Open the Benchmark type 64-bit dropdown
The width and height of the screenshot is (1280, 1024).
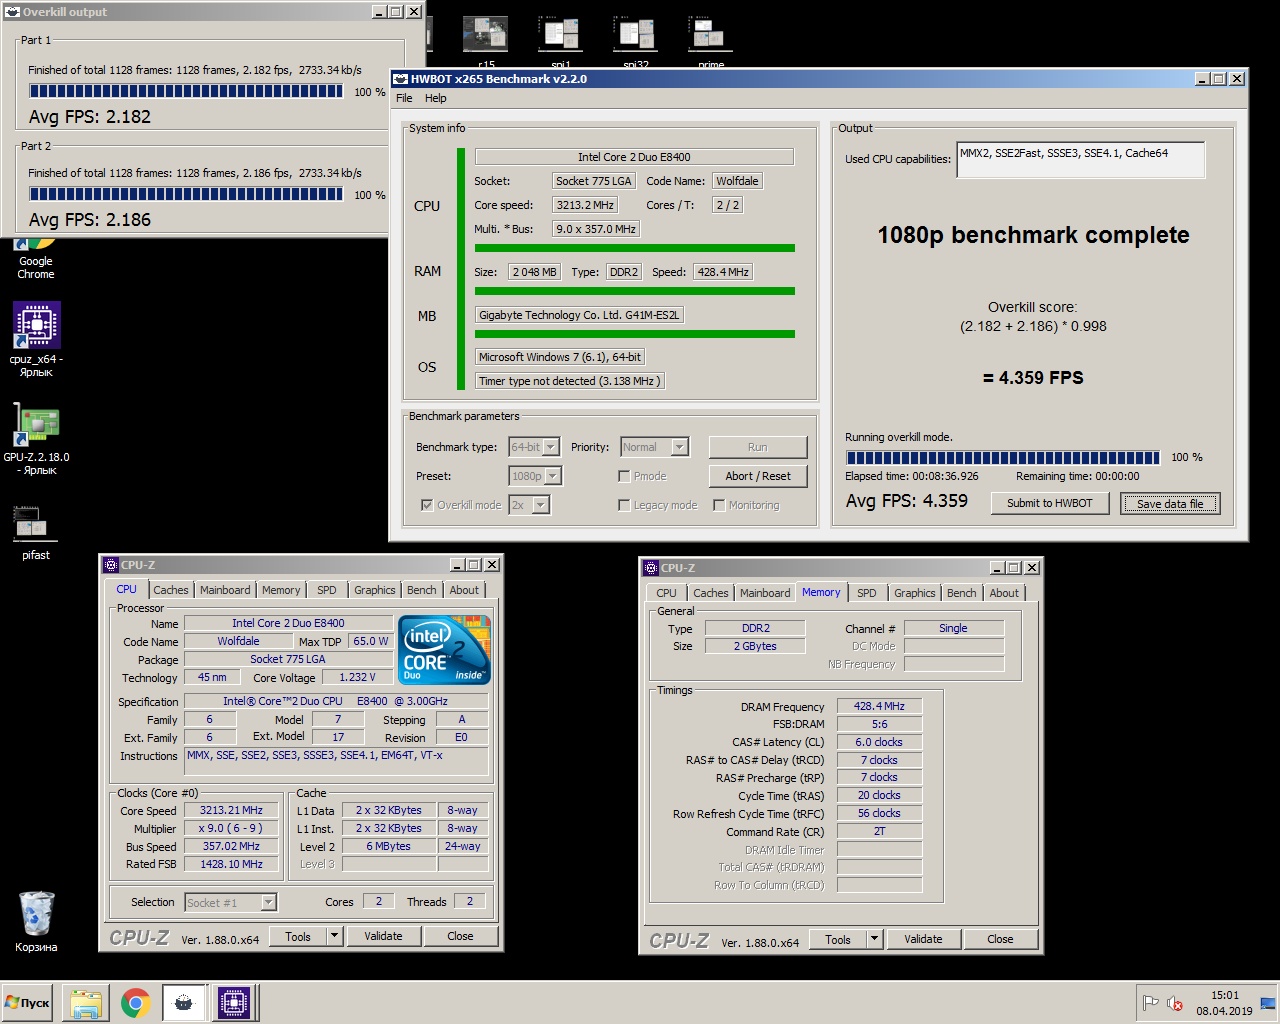[535, 447]
